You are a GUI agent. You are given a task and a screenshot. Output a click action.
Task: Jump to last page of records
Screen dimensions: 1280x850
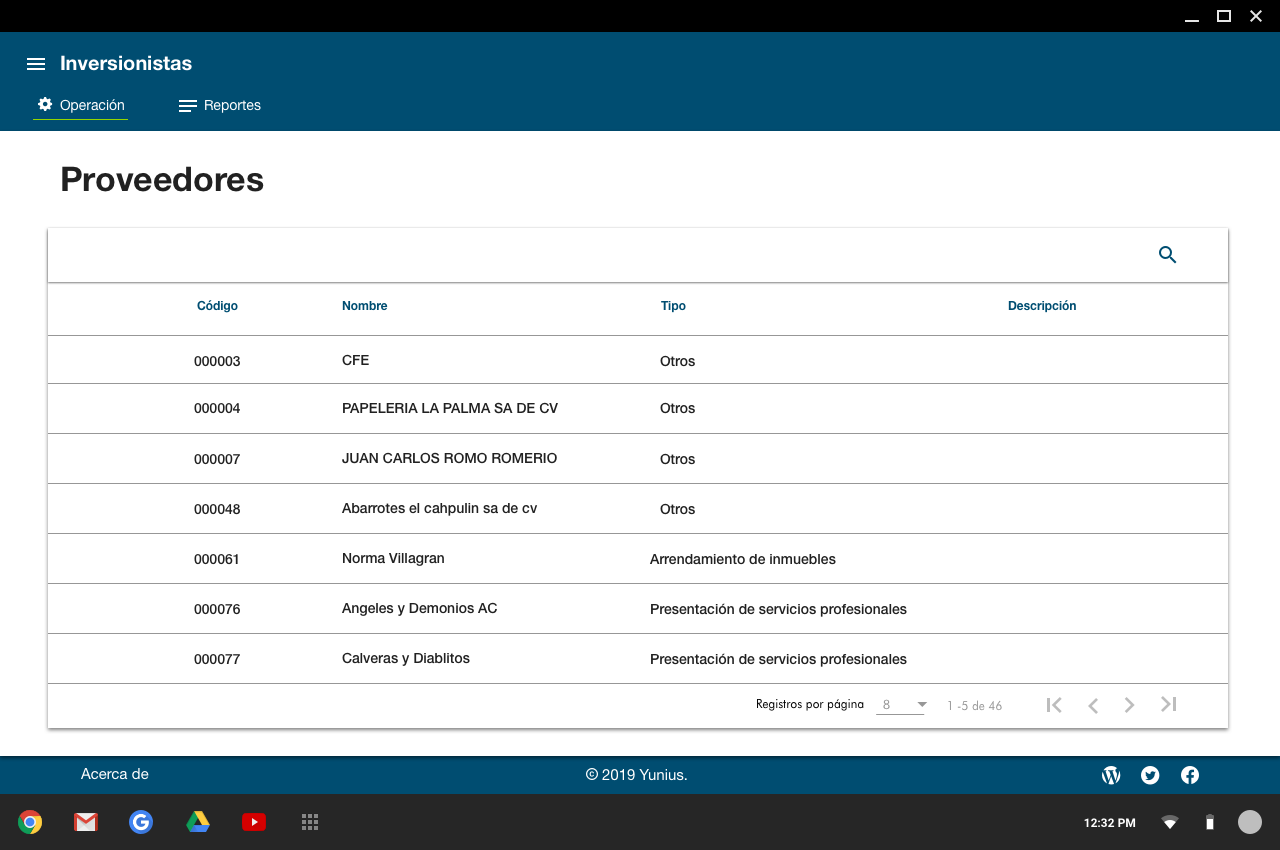pyautogui.click(x=1168, y=705)
